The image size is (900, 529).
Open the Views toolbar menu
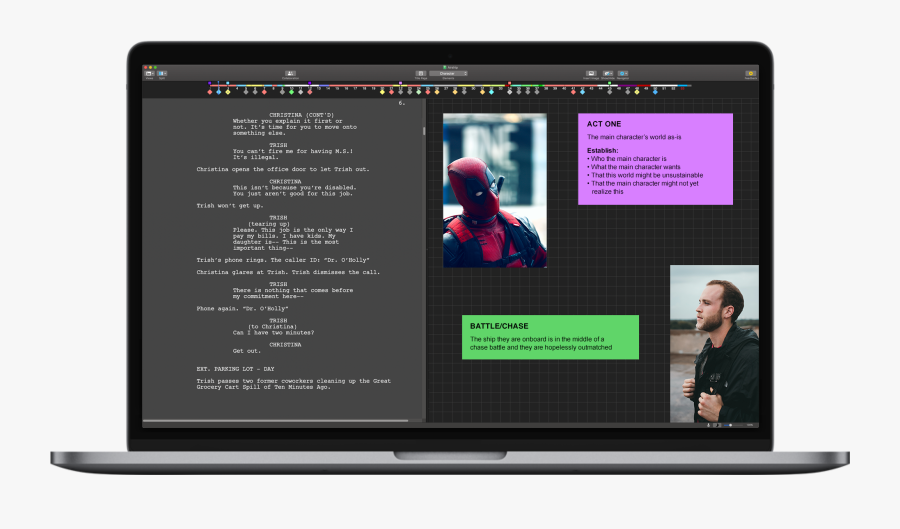[149, 74]
